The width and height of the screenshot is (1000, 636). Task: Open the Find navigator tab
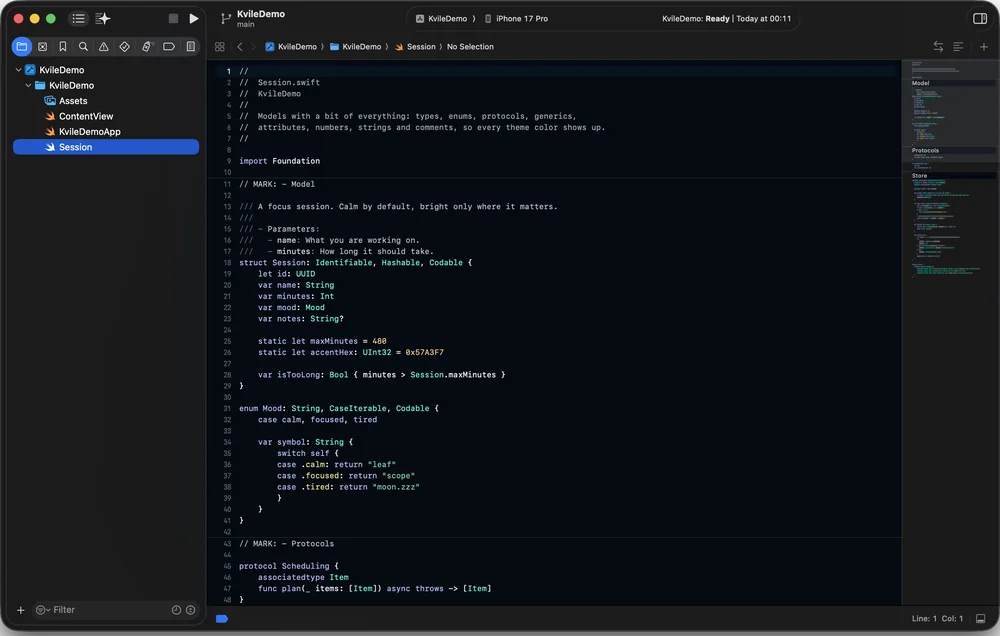pyautogui.click(x=83, y=47)
